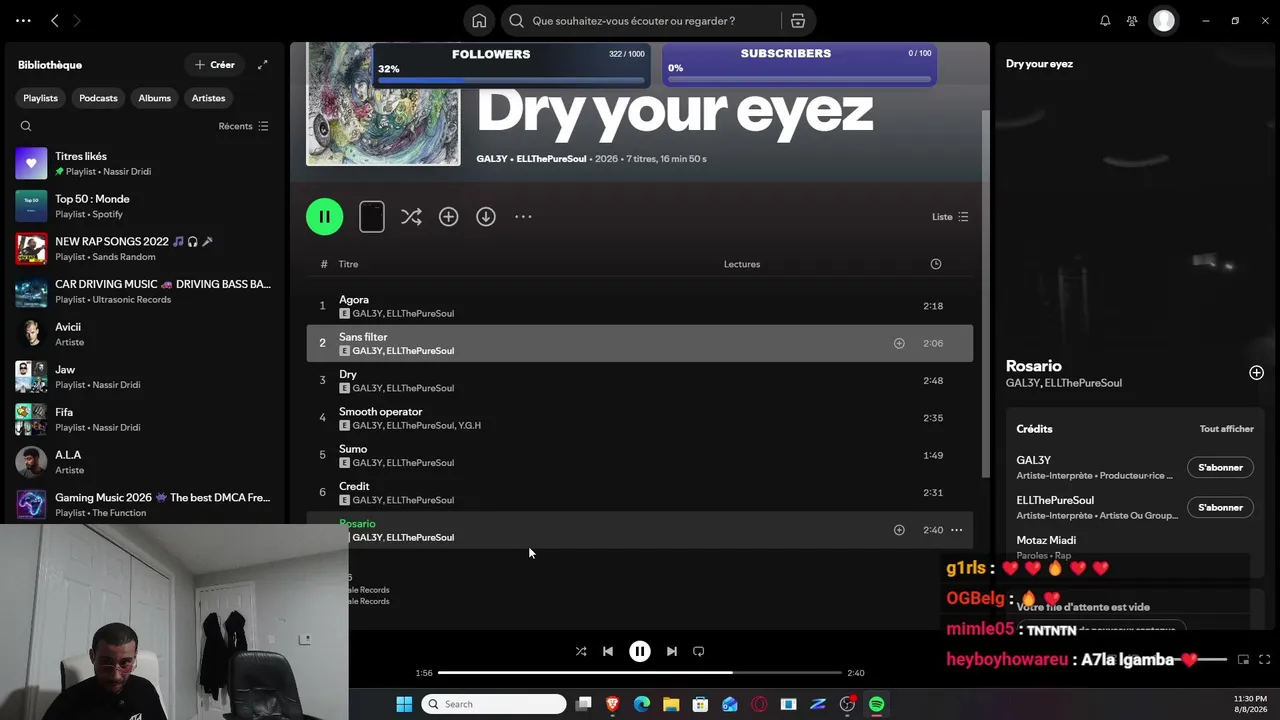Screen dimensions: 1280x720
Task: Select the Credit track row
Action: point(640,493)
